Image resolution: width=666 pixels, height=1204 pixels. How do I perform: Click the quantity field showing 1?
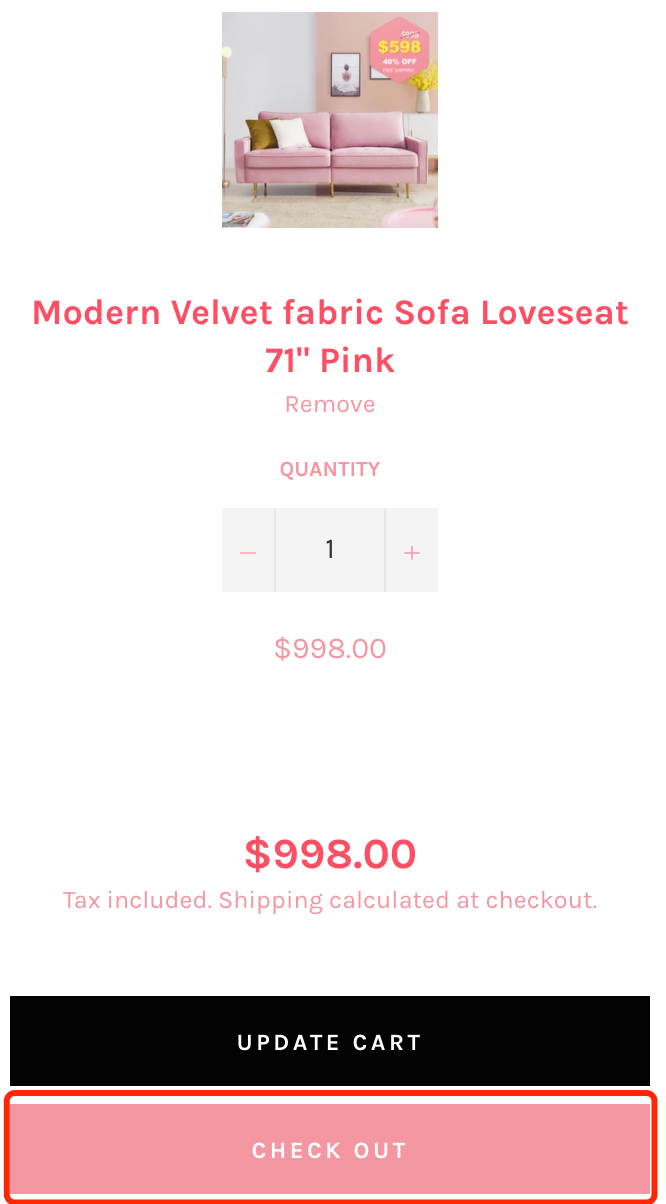[x=330, y=550]
